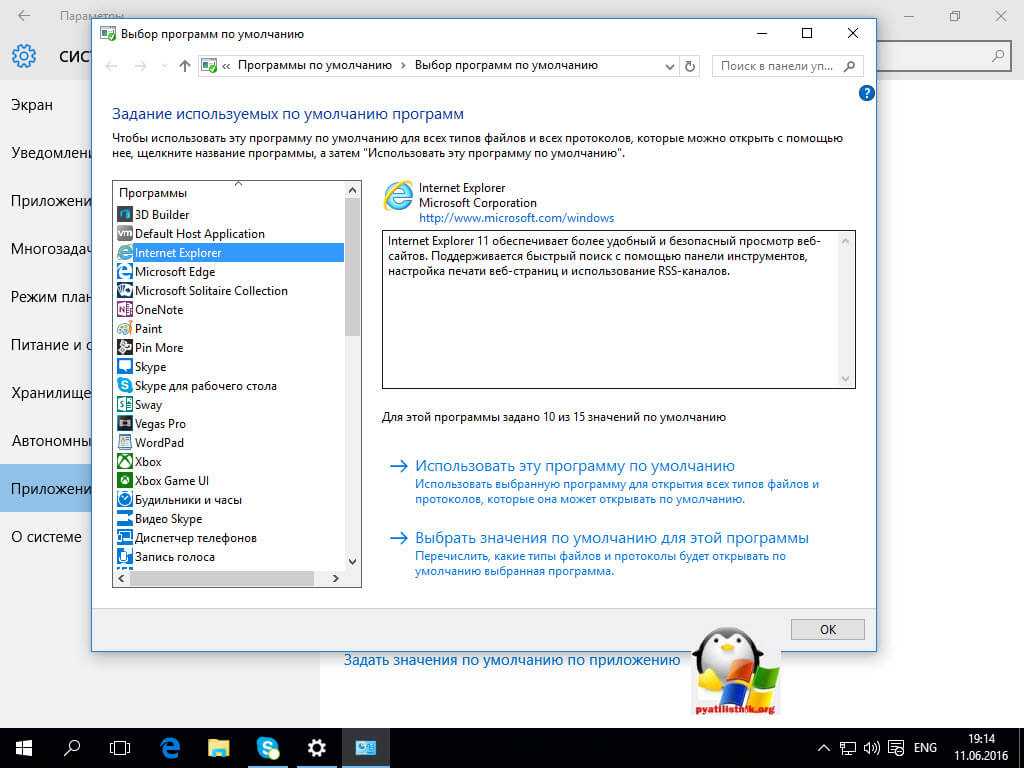The height and width of the screenshot is (768, 1024).
Task: Go up one folder level
Action: (x=184, y=66)
